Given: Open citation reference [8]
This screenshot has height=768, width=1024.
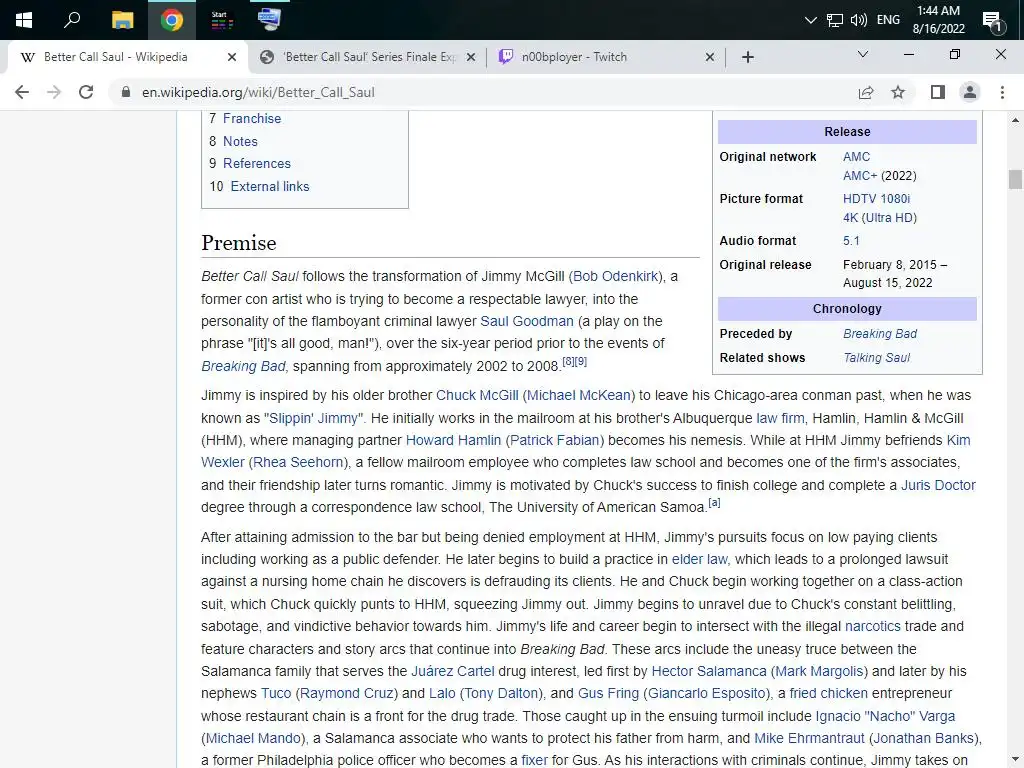Looking at the screenshot, I should point(568,361).
